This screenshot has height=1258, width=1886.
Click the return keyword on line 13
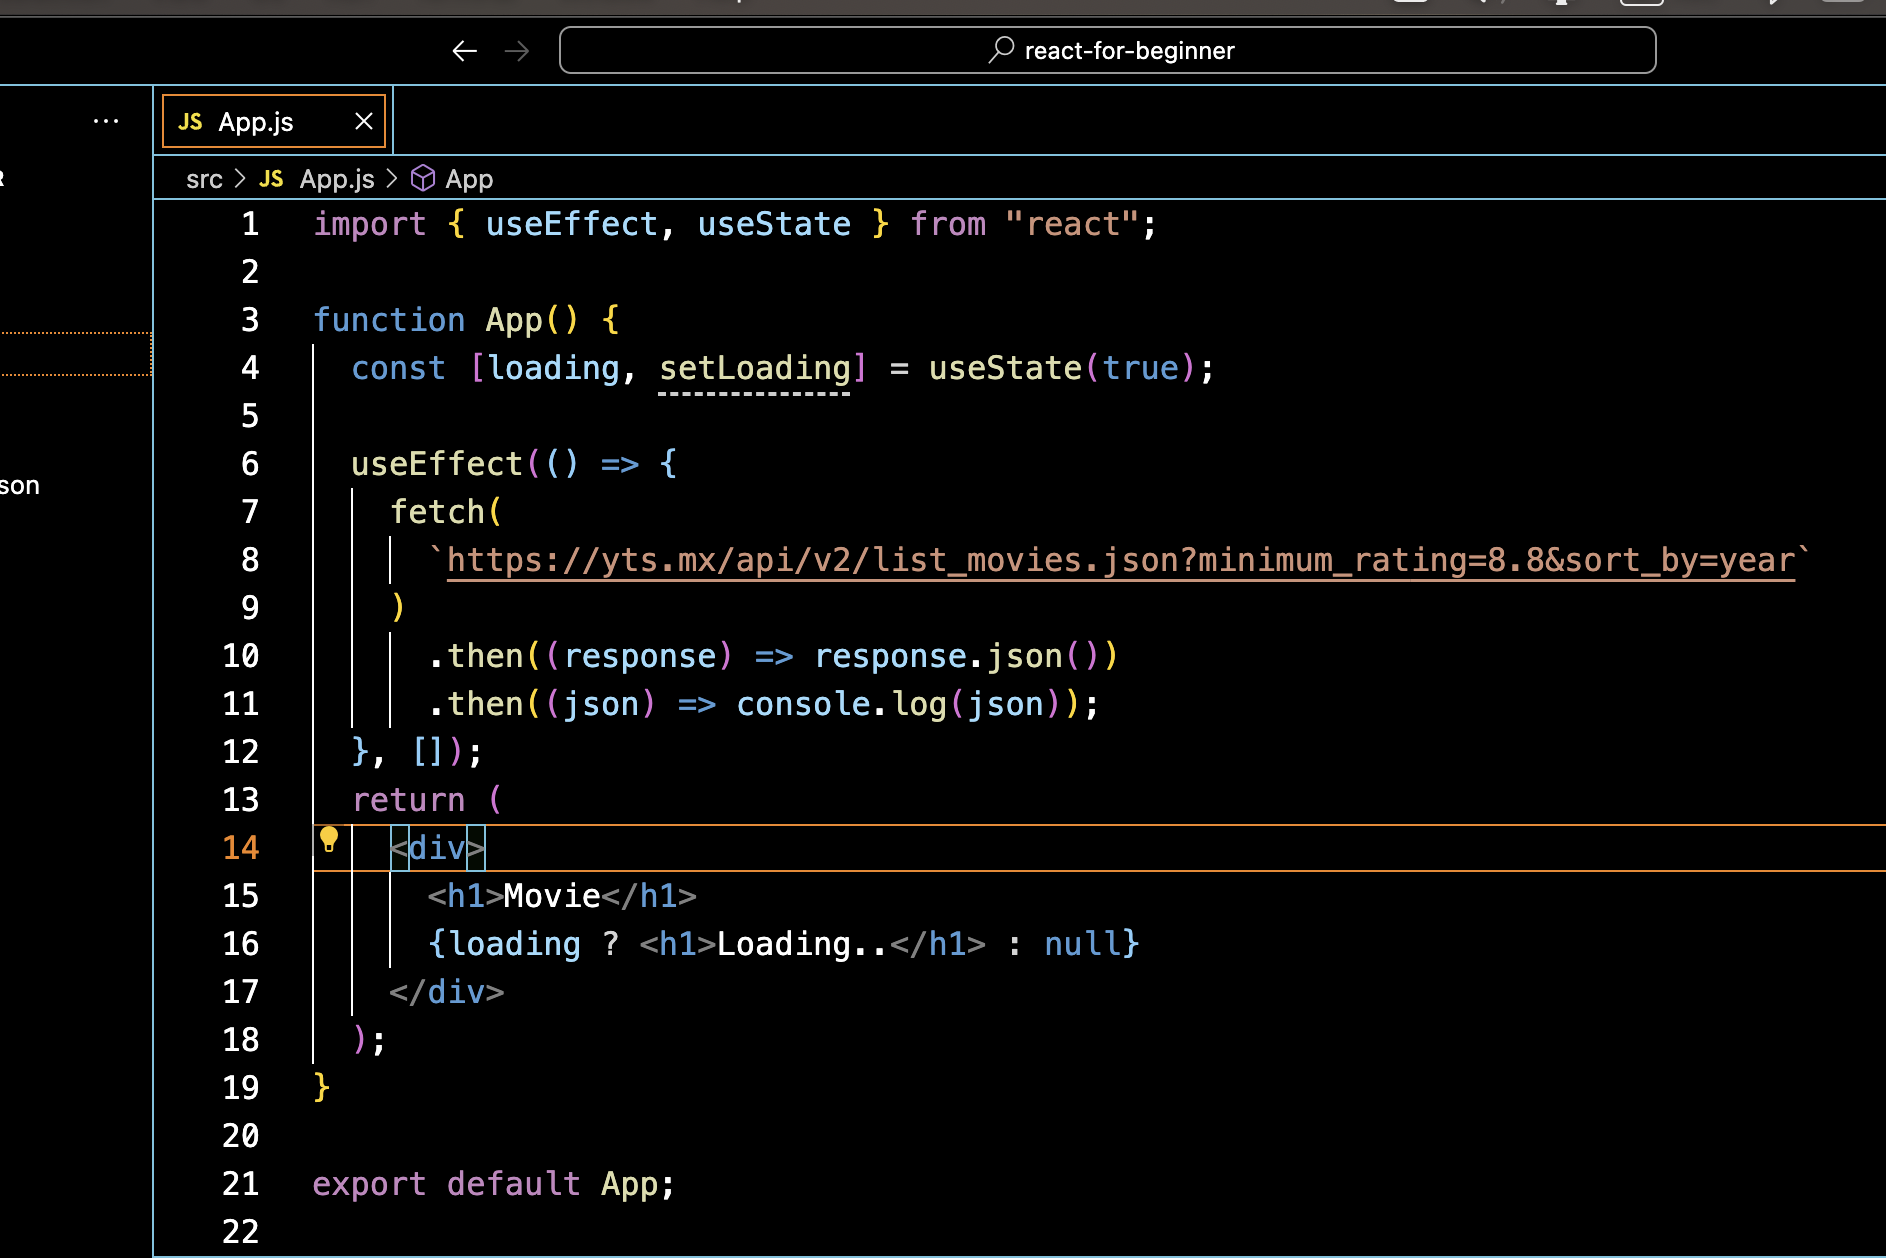pos(408,800)
